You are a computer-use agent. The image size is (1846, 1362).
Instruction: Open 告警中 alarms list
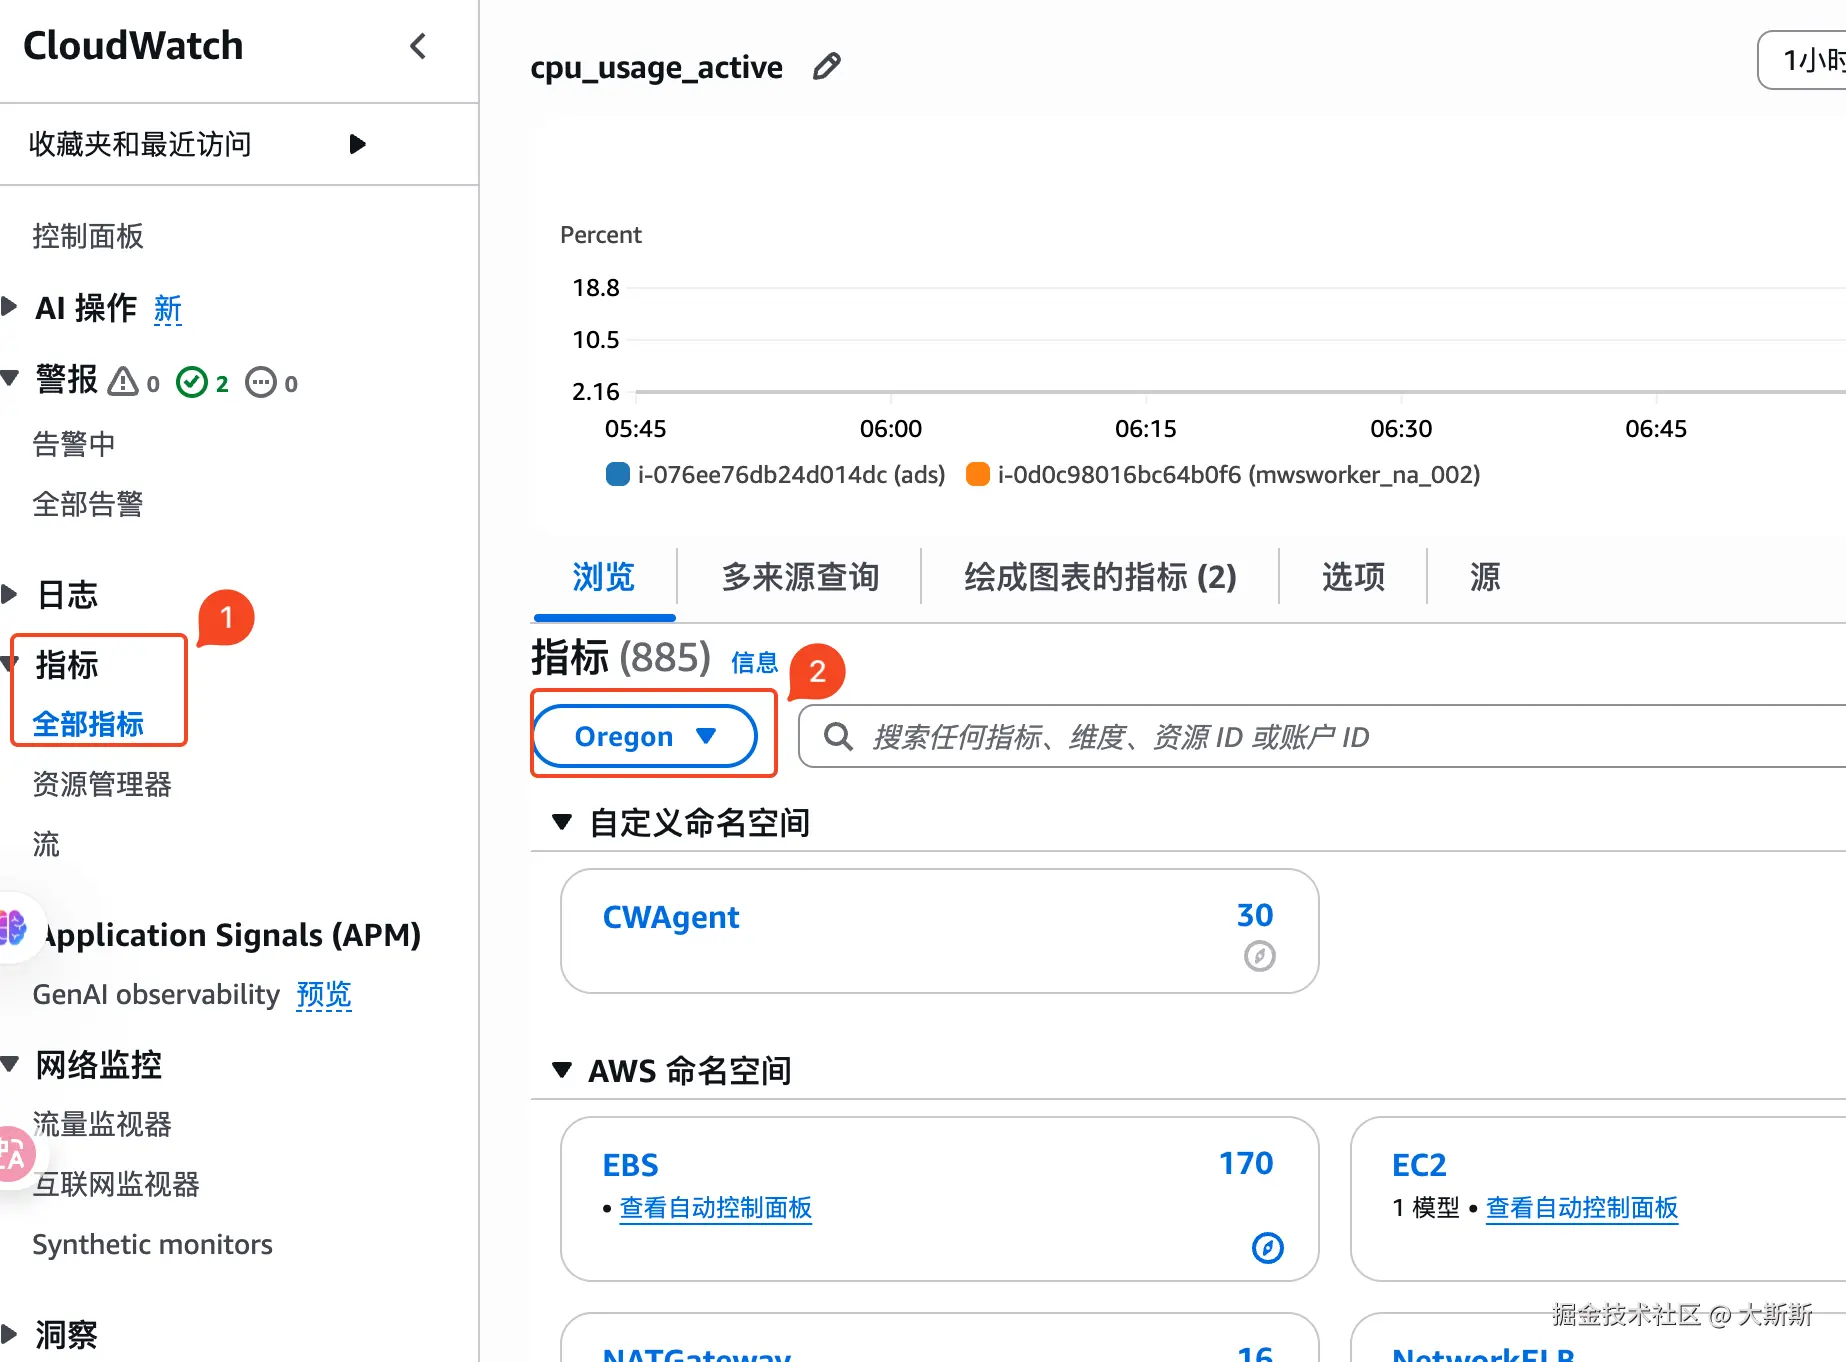pyautogui.click(x=74, y=444)
